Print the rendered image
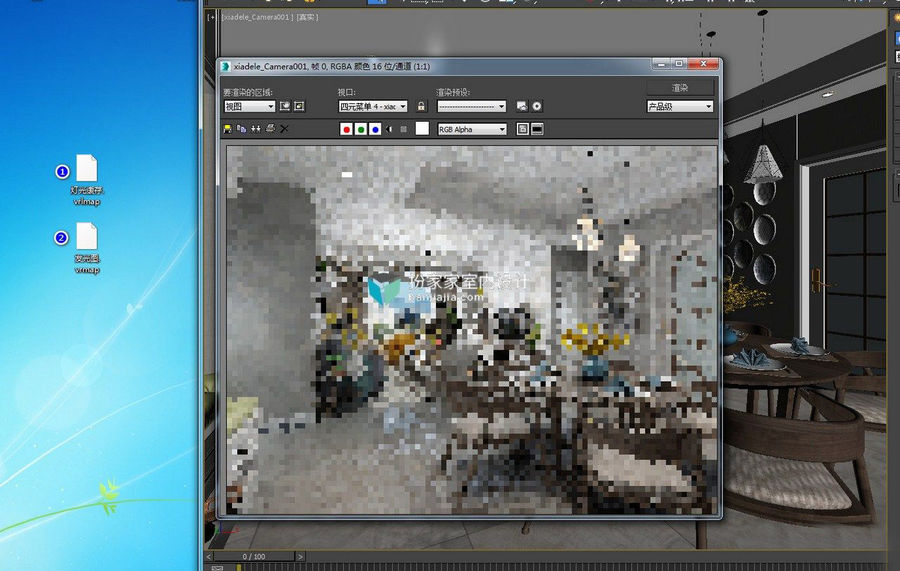The height and width of the screenshot is (571, 900). click(270, 129)
